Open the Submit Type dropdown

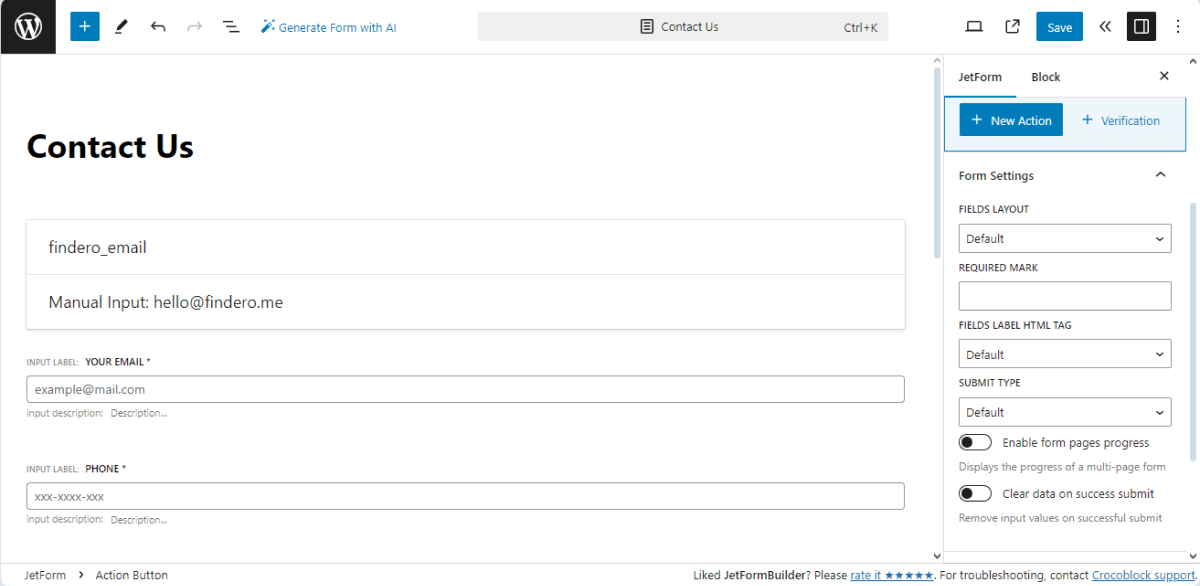[x=1064, y=411]
